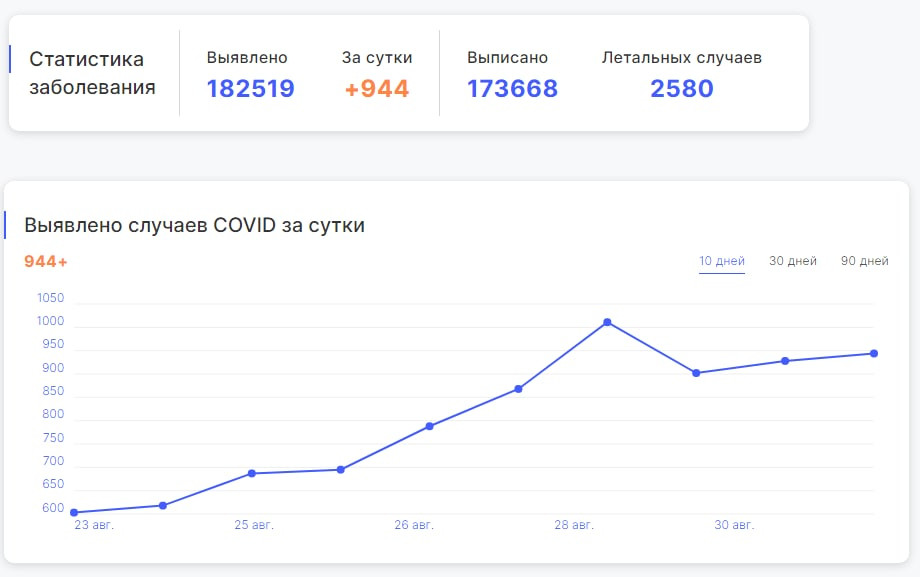Click the За сутки label
This screenshot has width=920, height=577.
[x=377, y=58]
